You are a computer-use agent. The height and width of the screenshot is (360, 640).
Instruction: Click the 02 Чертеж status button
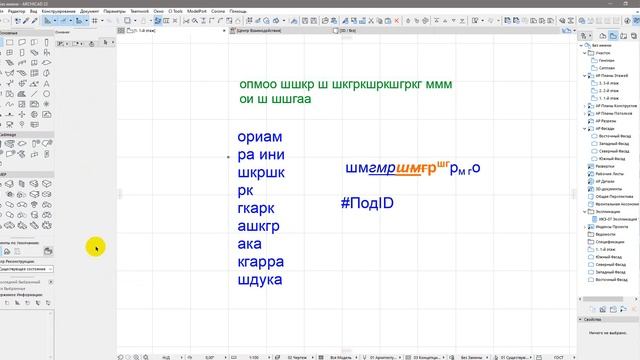[298, 357]
